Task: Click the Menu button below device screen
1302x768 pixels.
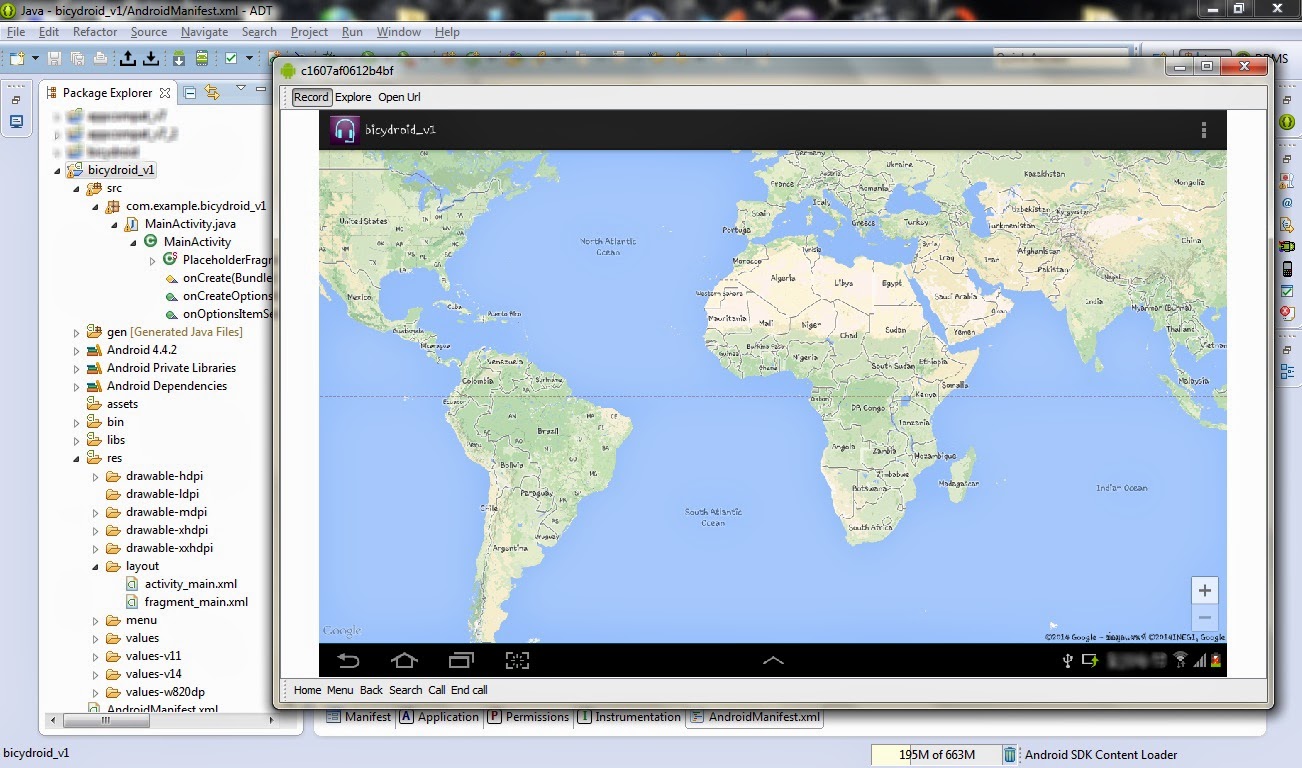Action: 340,690
